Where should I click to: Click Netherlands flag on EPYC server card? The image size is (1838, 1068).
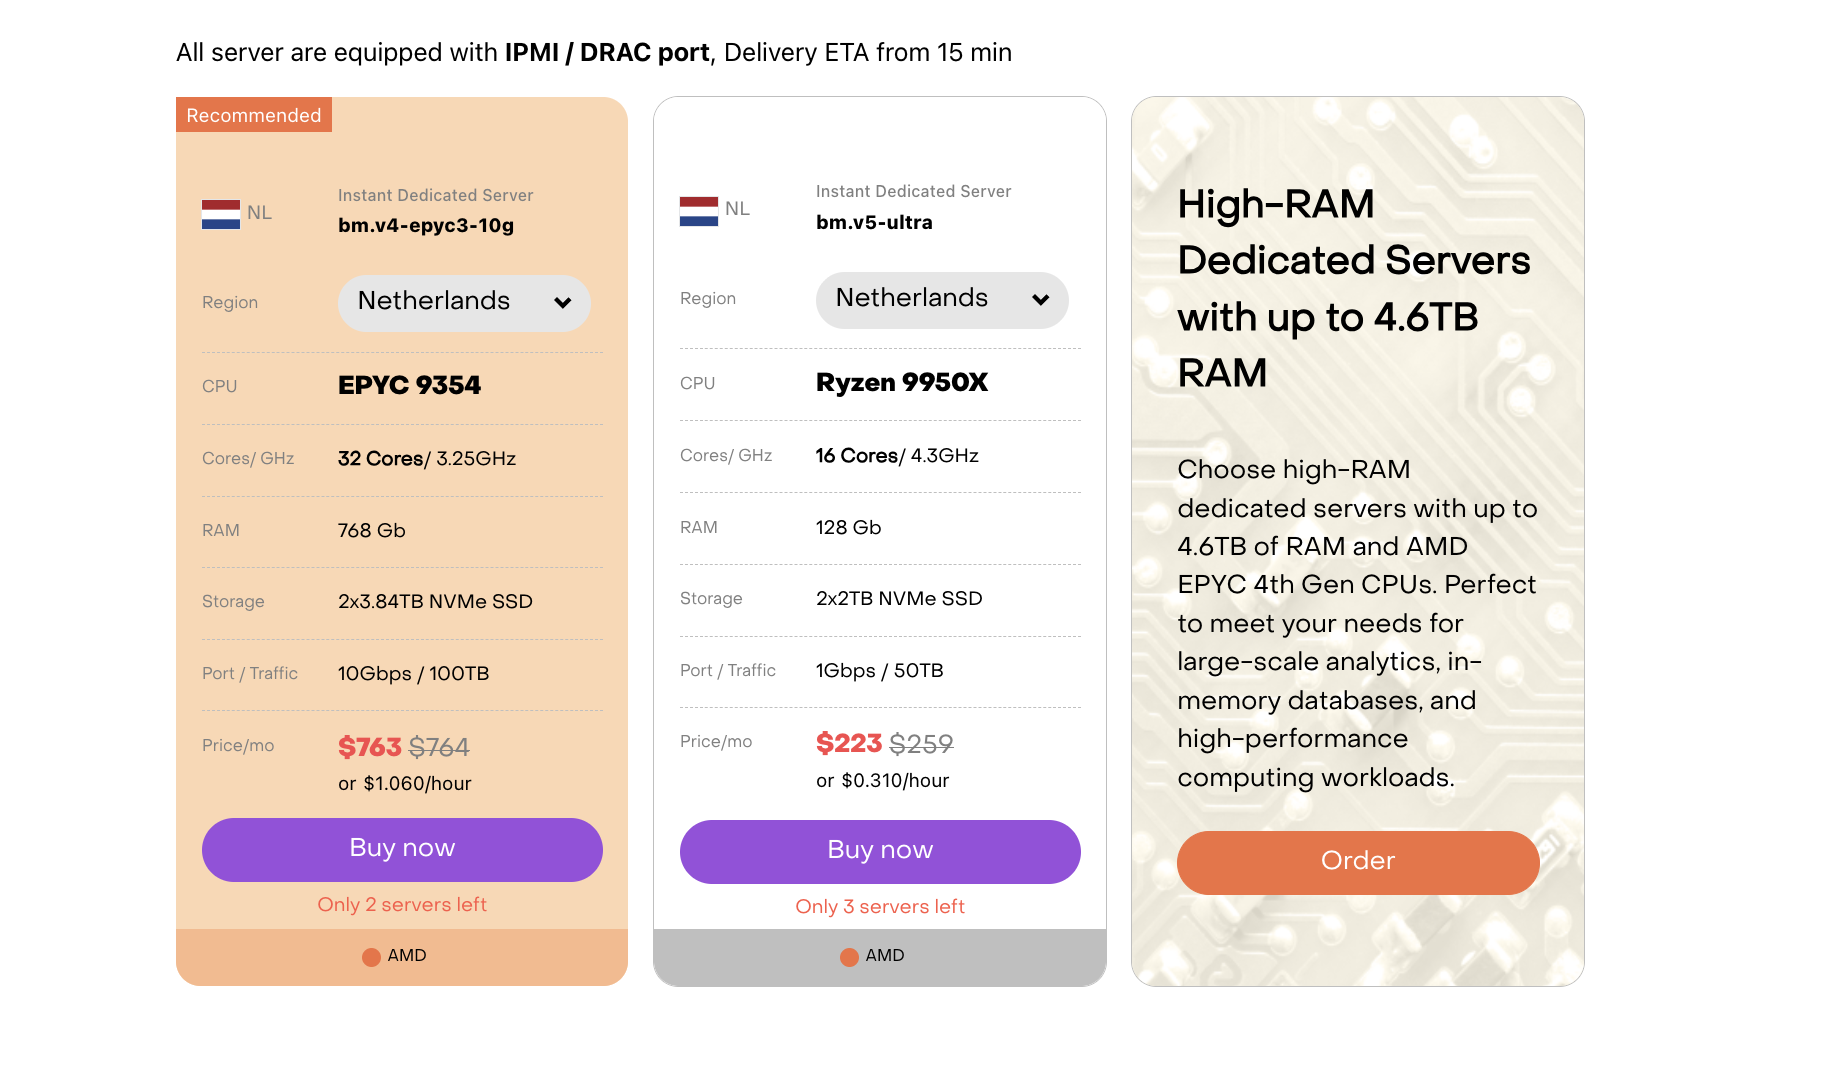pyautogui.click(x=221, y=214)
